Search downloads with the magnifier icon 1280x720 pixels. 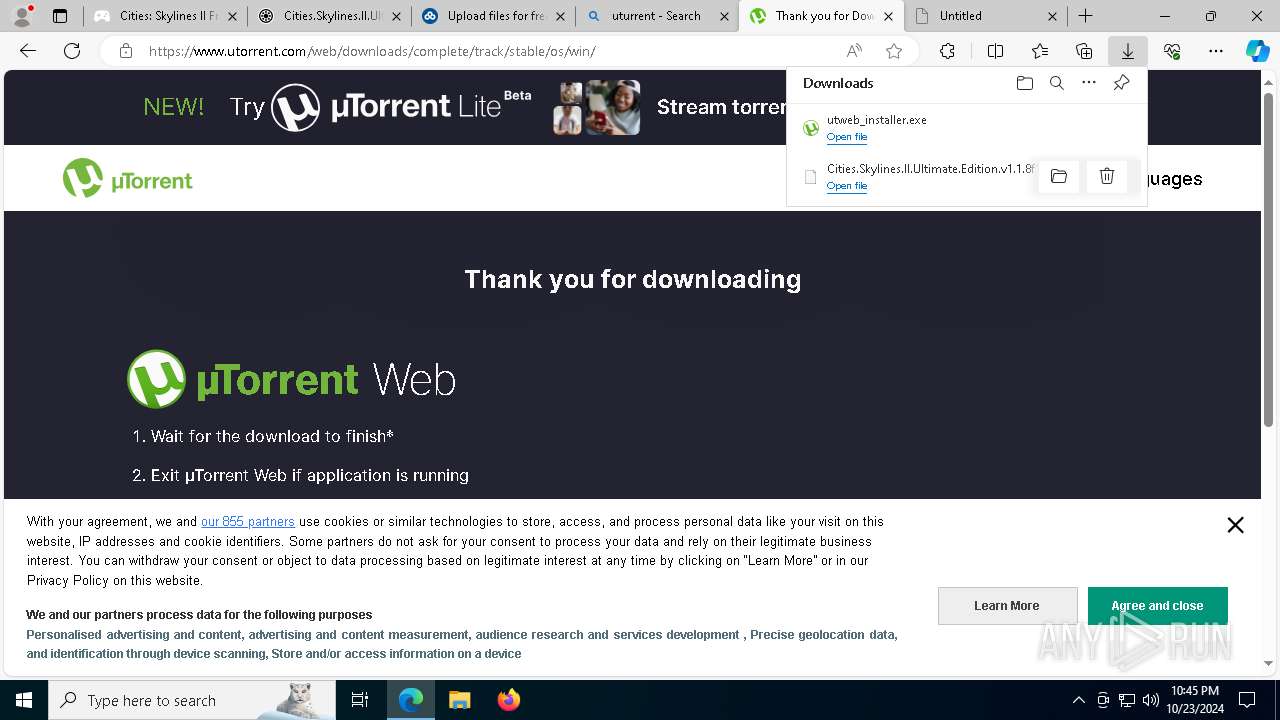[x=1057, y=83]
